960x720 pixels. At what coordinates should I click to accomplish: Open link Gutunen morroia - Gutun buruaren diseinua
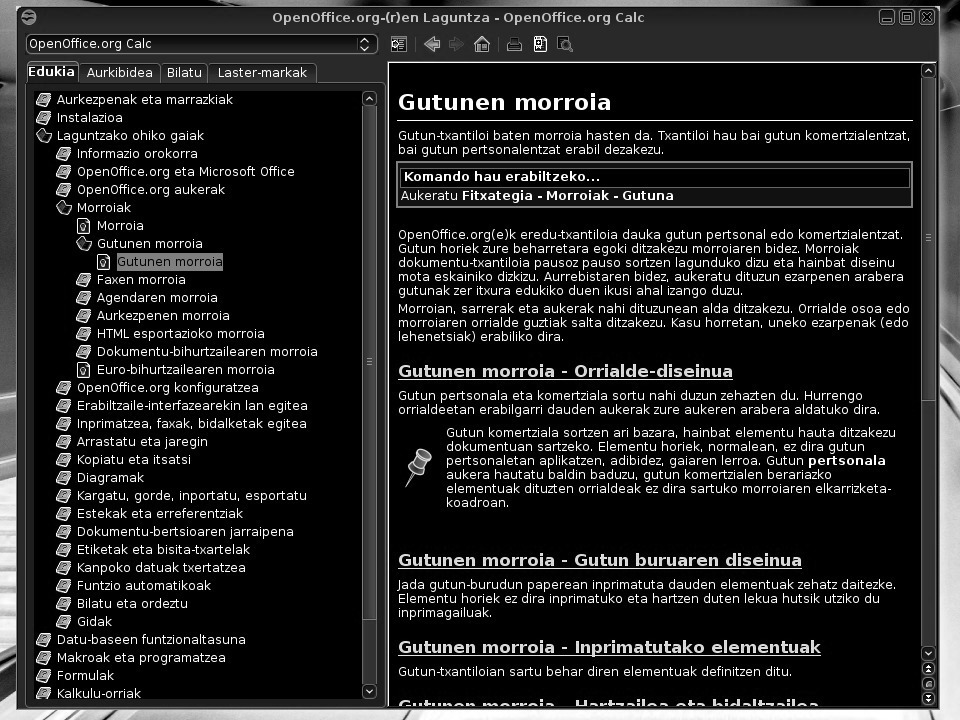point(599,560)
